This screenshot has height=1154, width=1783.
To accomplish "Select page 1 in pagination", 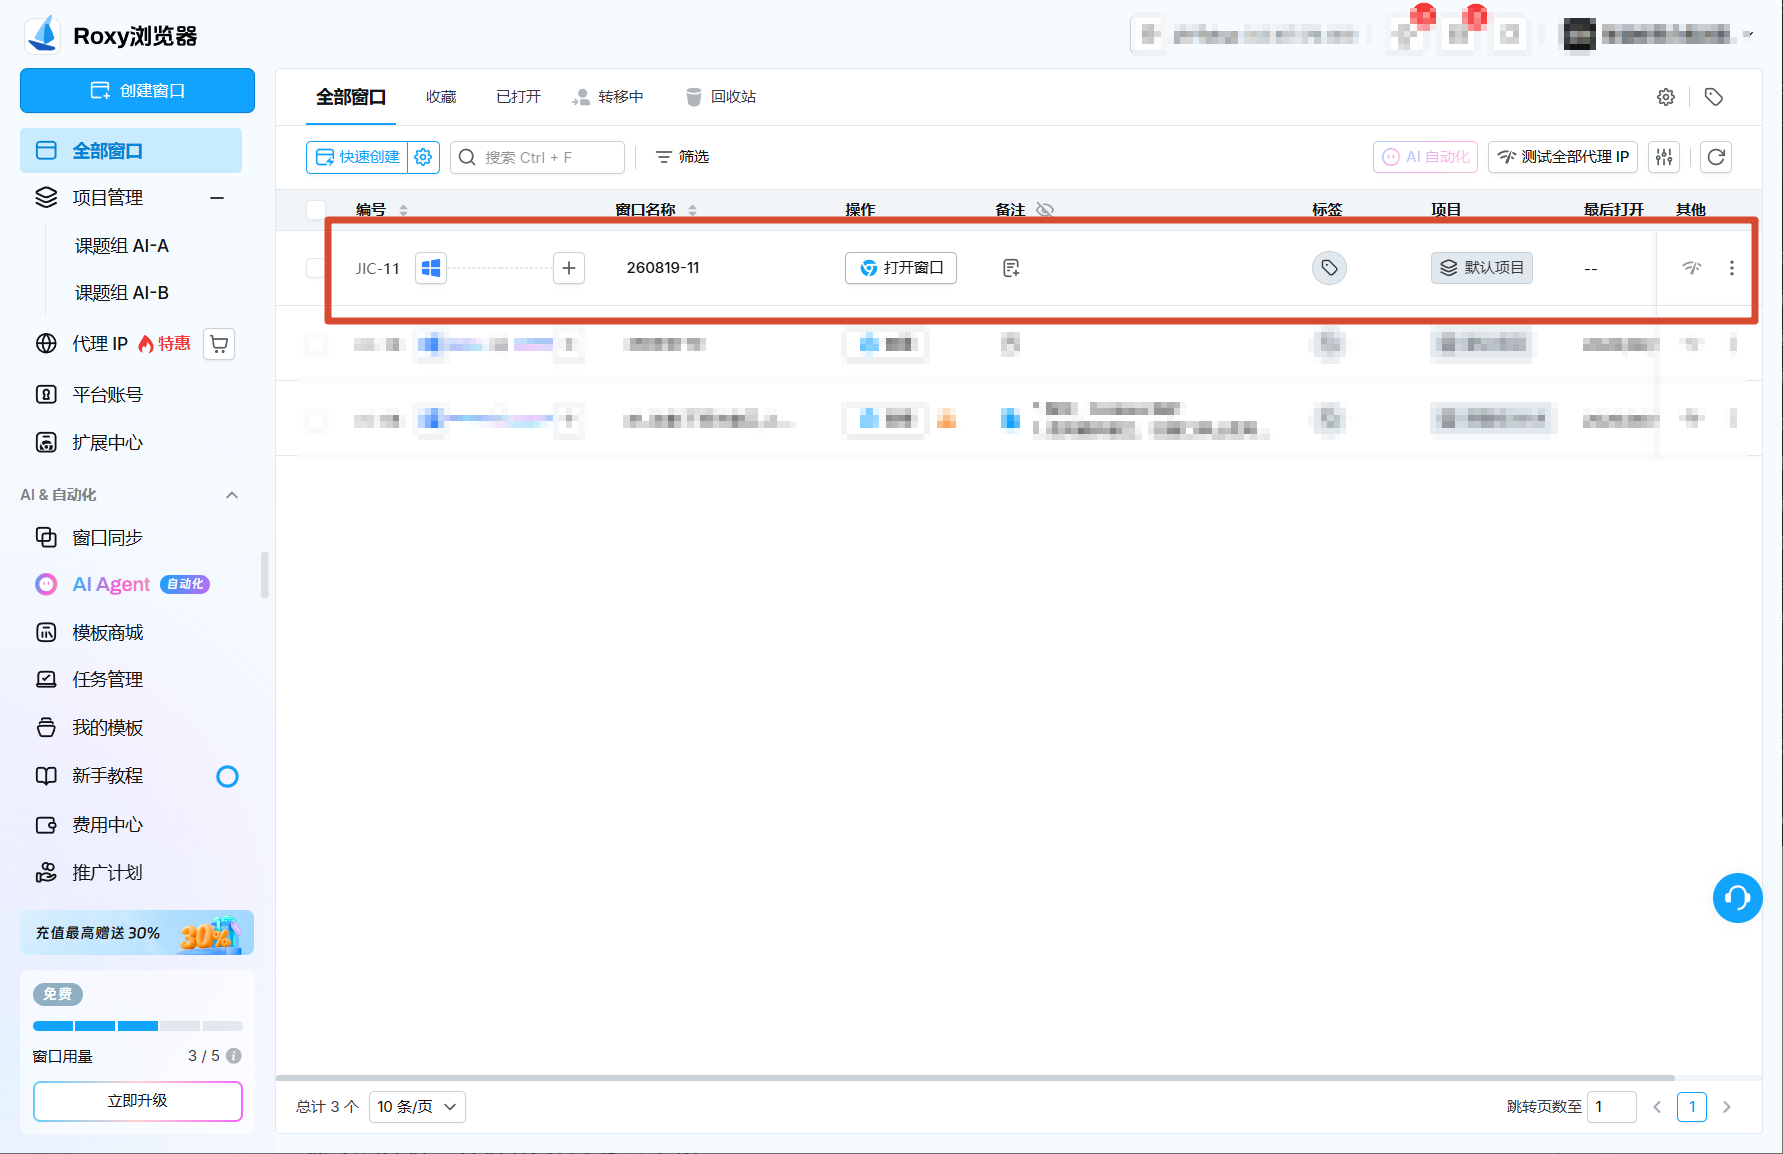I will pos(1692,1107).
